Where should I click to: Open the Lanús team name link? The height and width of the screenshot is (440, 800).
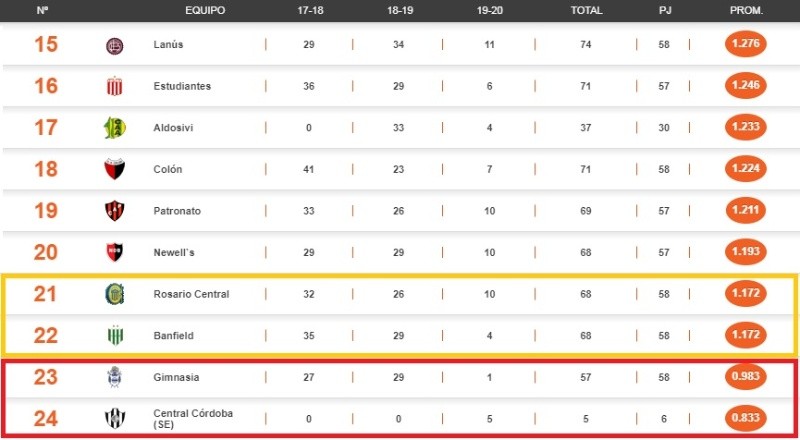(168, 45)
